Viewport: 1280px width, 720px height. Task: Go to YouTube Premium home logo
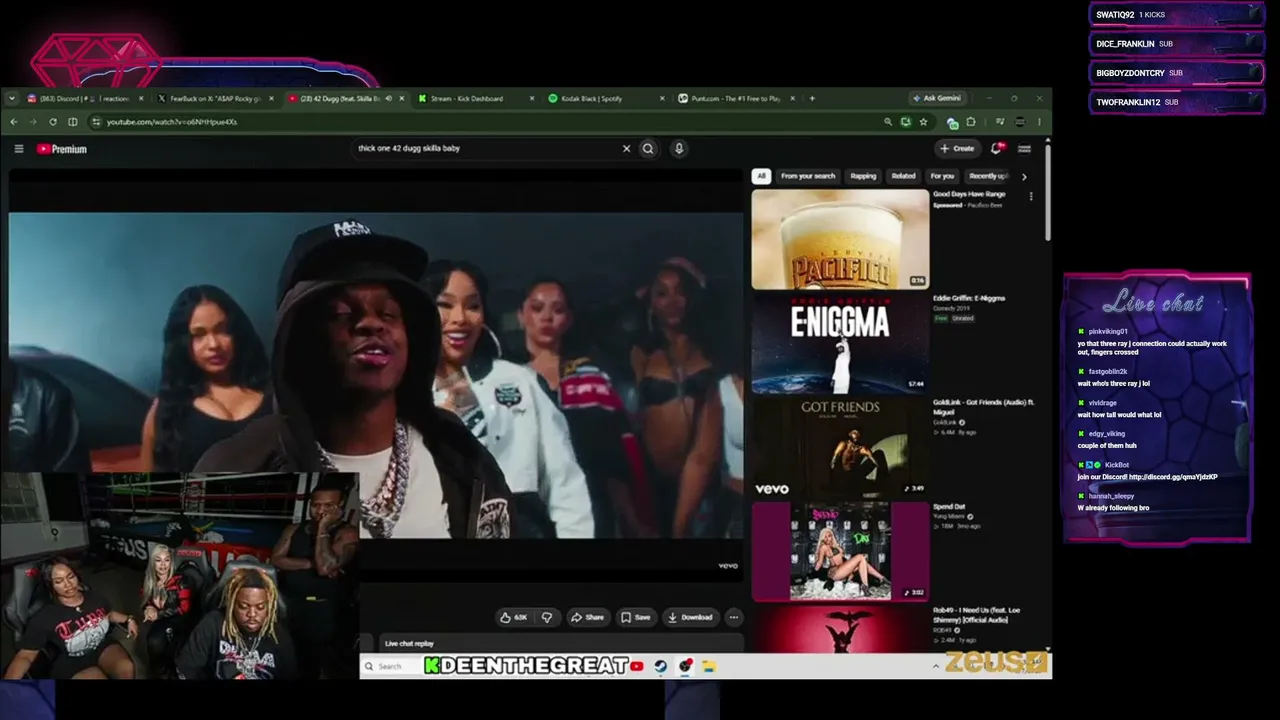coord(62,149)
